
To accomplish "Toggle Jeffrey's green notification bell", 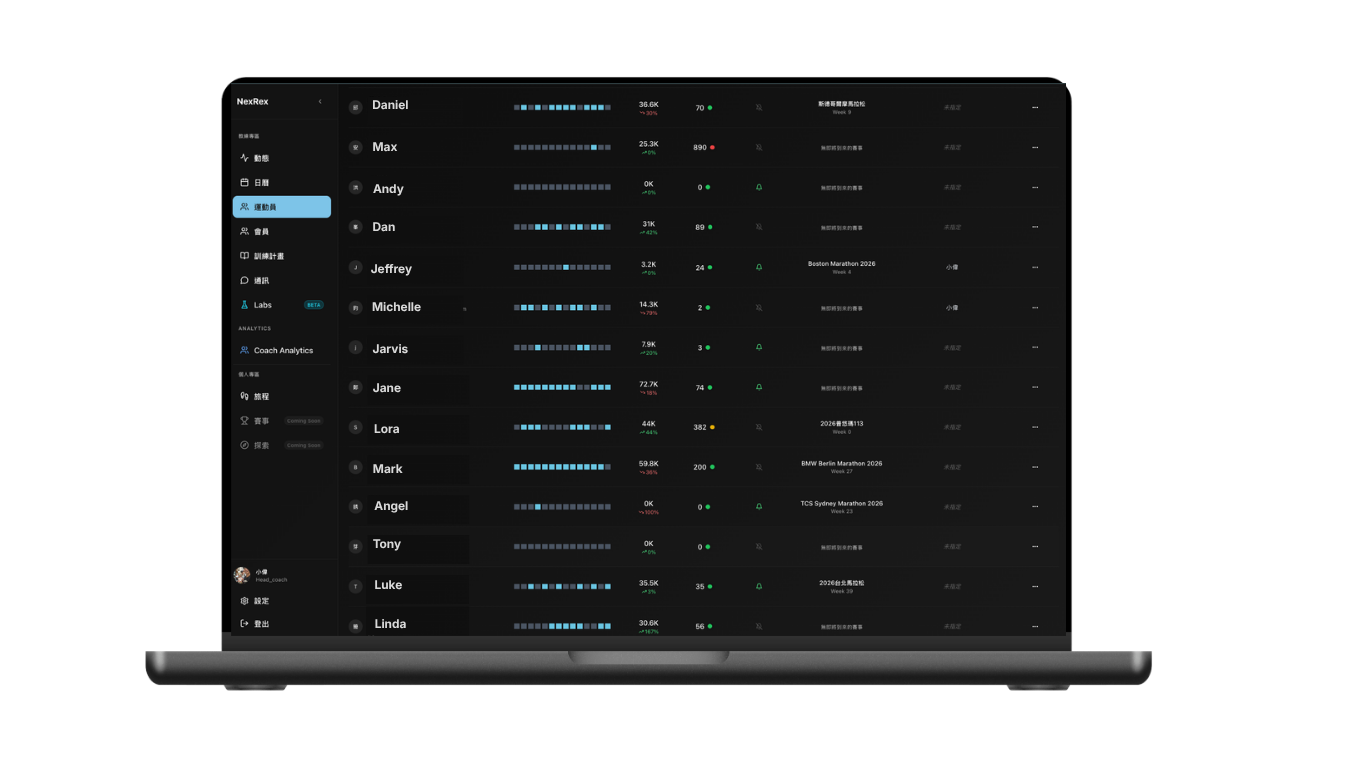I will click(759, 267).
